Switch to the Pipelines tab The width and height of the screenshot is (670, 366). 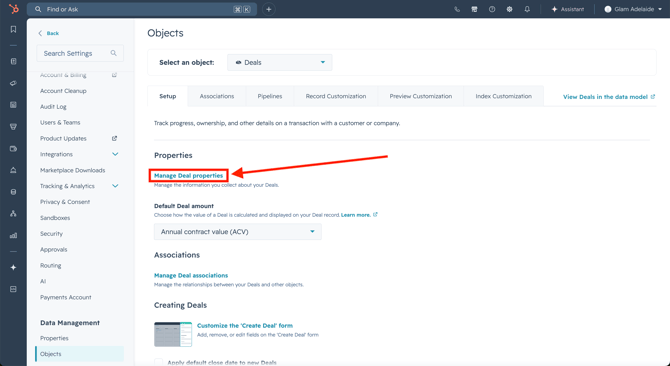pyautogui.click(x=270, y=96)
